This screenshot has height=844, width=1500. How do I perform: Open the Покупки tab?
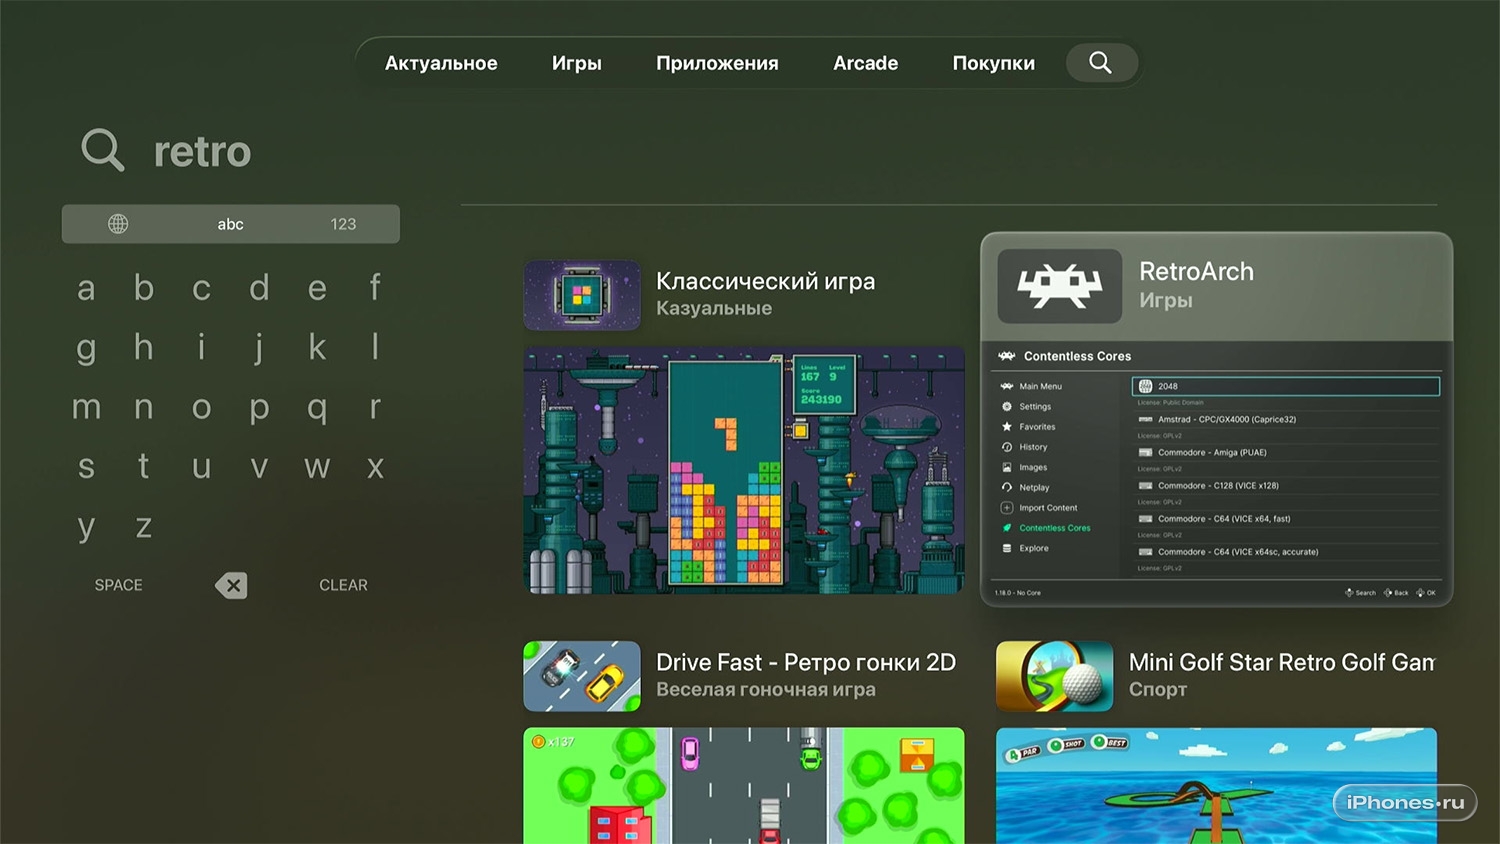coord(993,63)
